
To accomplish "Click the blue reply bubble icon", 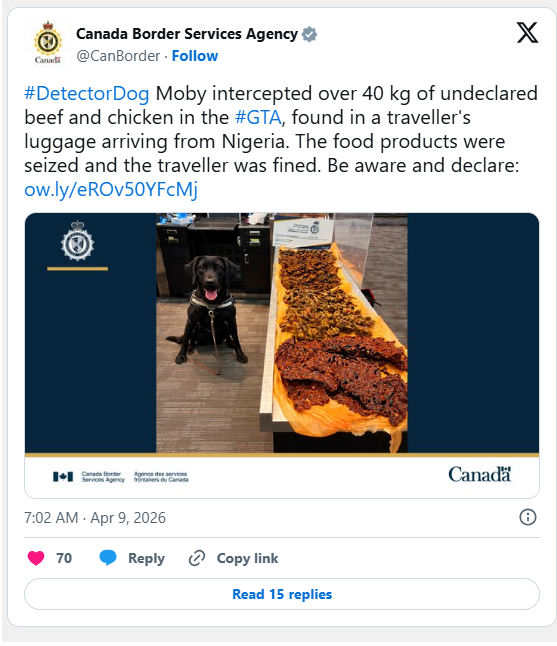I will (x=108, y=558).
